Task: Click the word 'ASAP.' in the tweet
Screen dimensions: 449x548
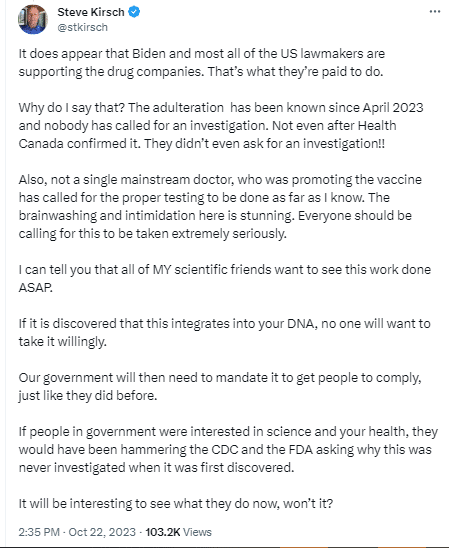Action: pos(36,288)
